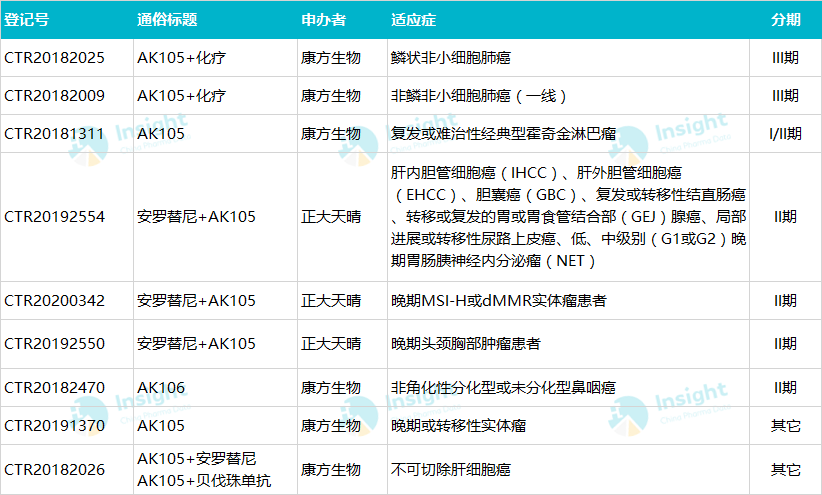Click AK105+贝伐珠单抗 line in CTR20182026 row
Image resolution: width=822 pixels, height=495 pixels.
(x=204, y=480)
